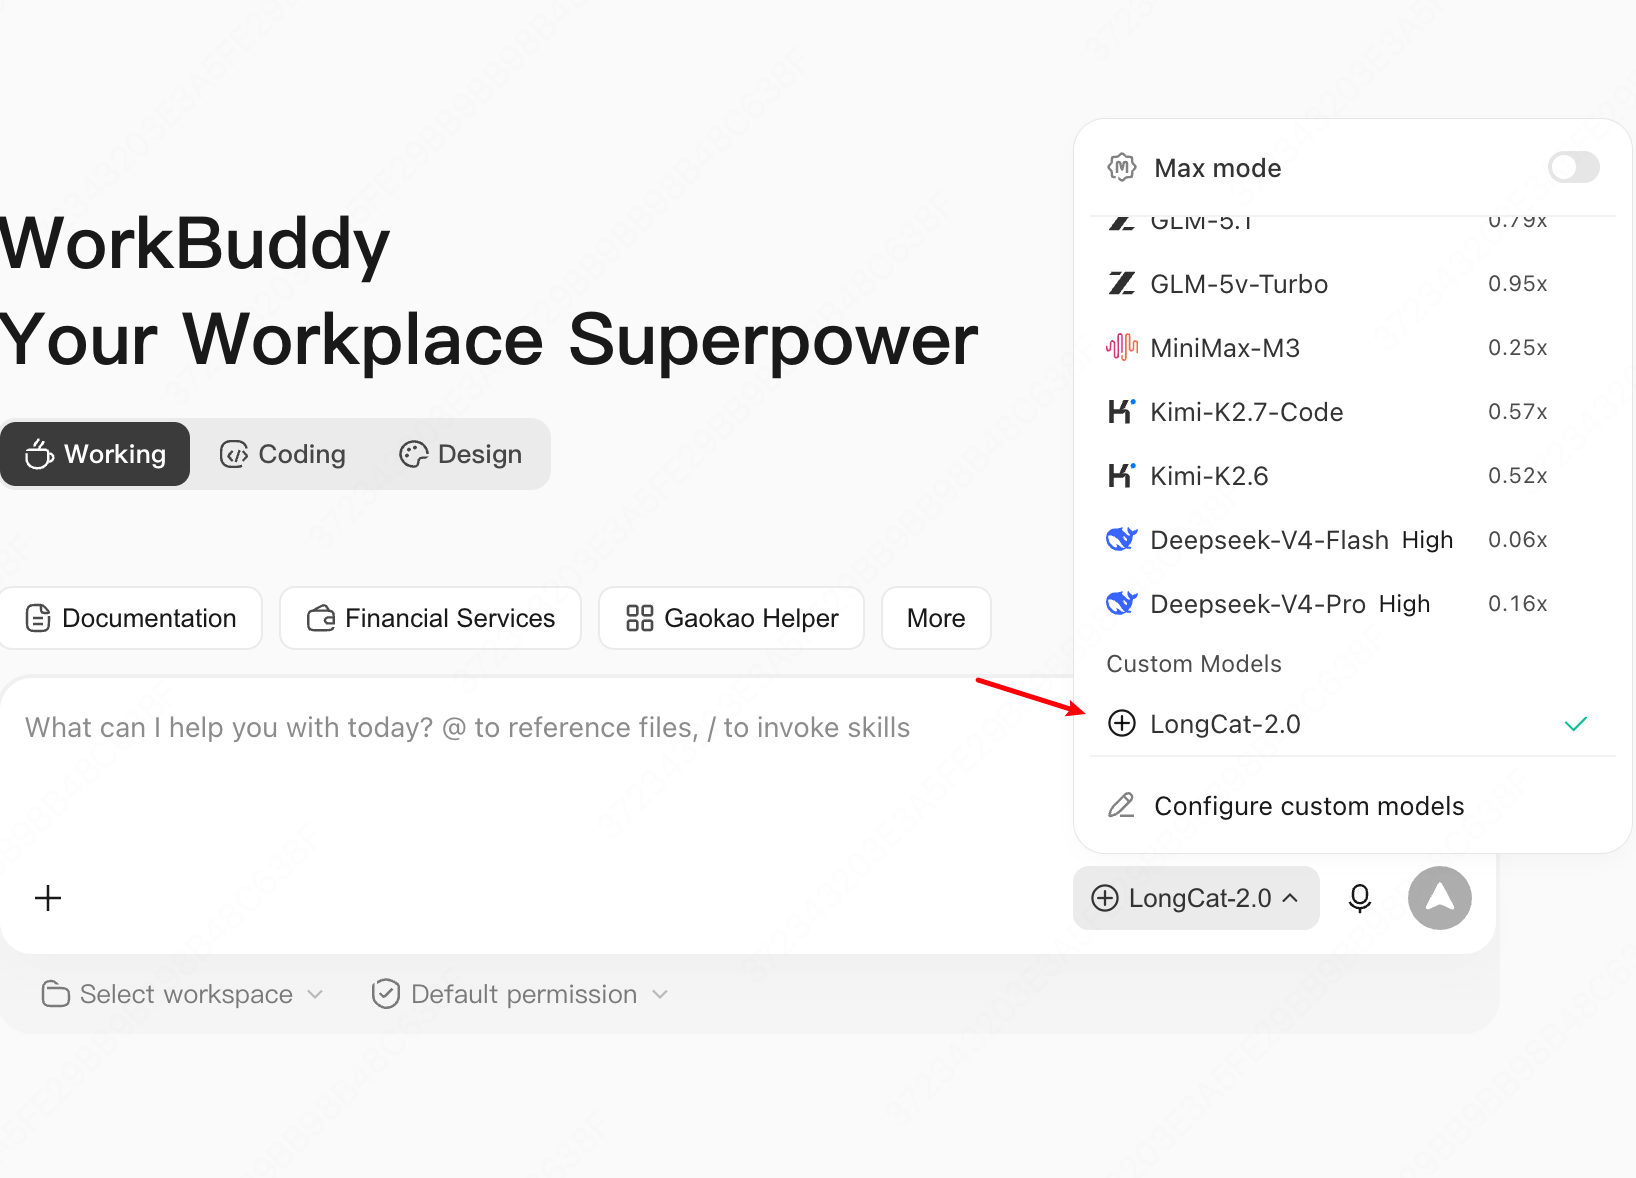Click the More button

point(936,618)
